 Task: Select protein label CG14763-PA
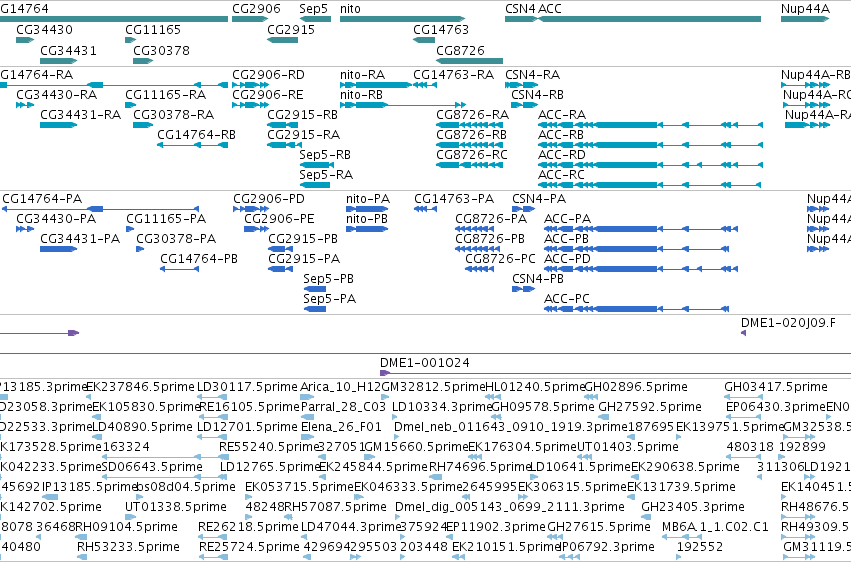pos(454,199)
